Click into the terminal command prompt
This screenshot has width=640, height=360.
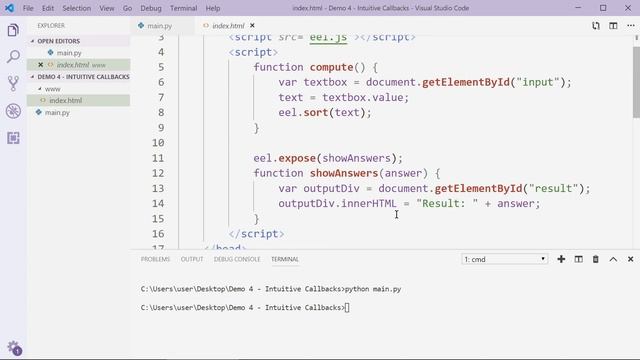[x=347, y=308]
